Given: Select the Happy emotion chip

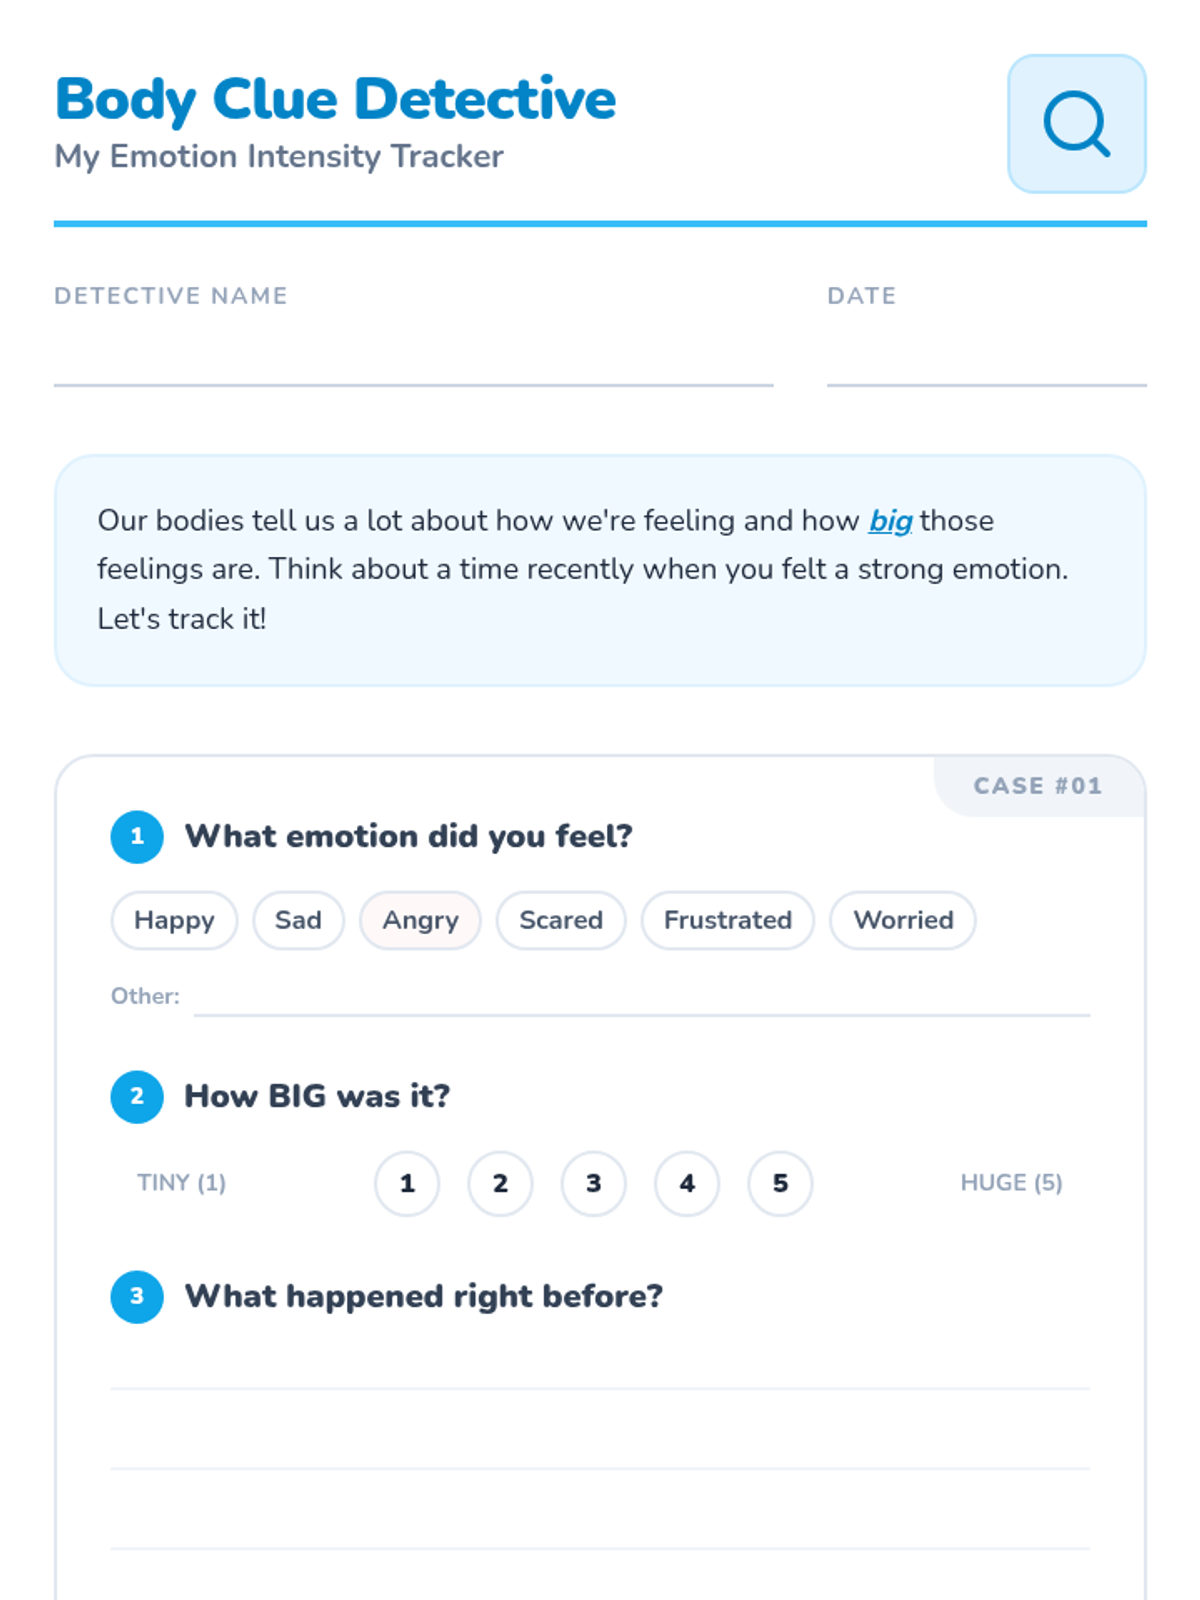Looking at the screenshot, I should pyautogui.click(x=174, y=920).
